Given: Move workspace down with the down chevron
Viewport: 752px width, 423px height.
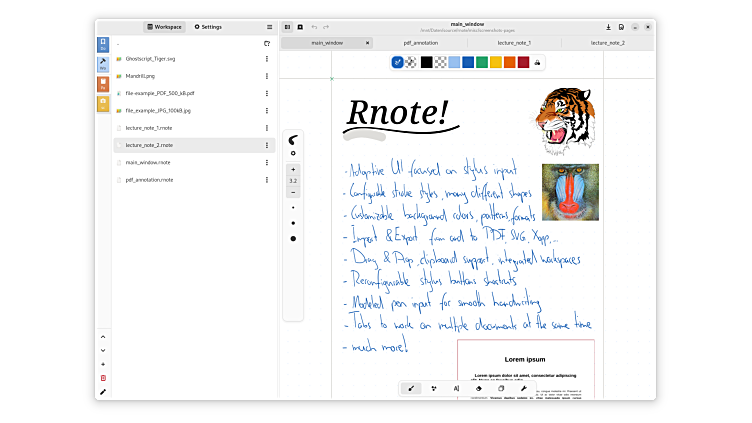Looking at the screenshot, I should tap(103, 351).
